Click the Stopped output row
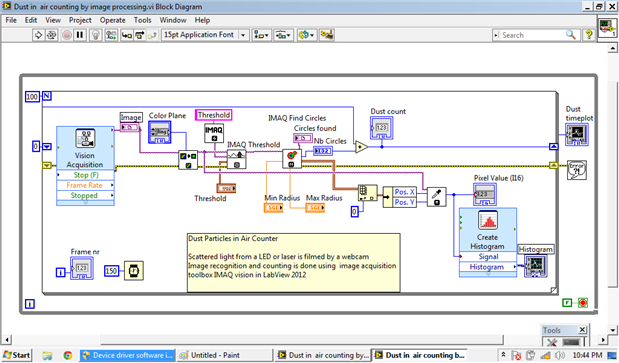The height and width of the screenshot is (363, 619). point(85,195)
